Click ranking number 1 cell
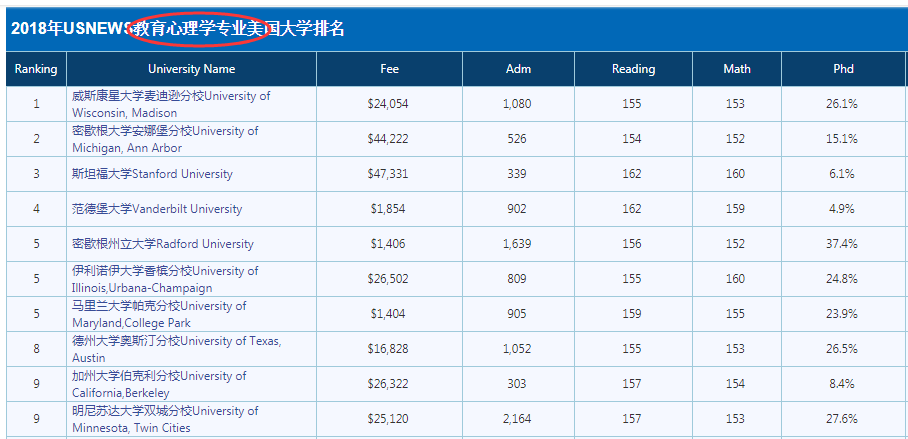908x439 pixels. tap(36, 104)
